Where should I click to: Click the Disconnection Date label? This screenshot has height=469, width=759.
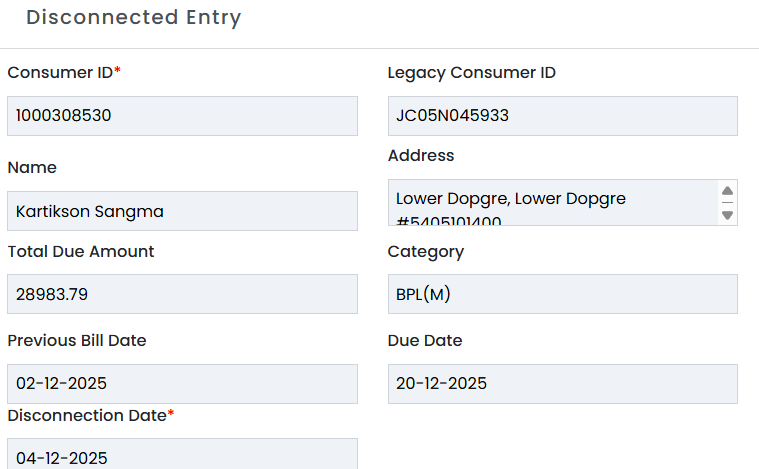click(87, 414)
